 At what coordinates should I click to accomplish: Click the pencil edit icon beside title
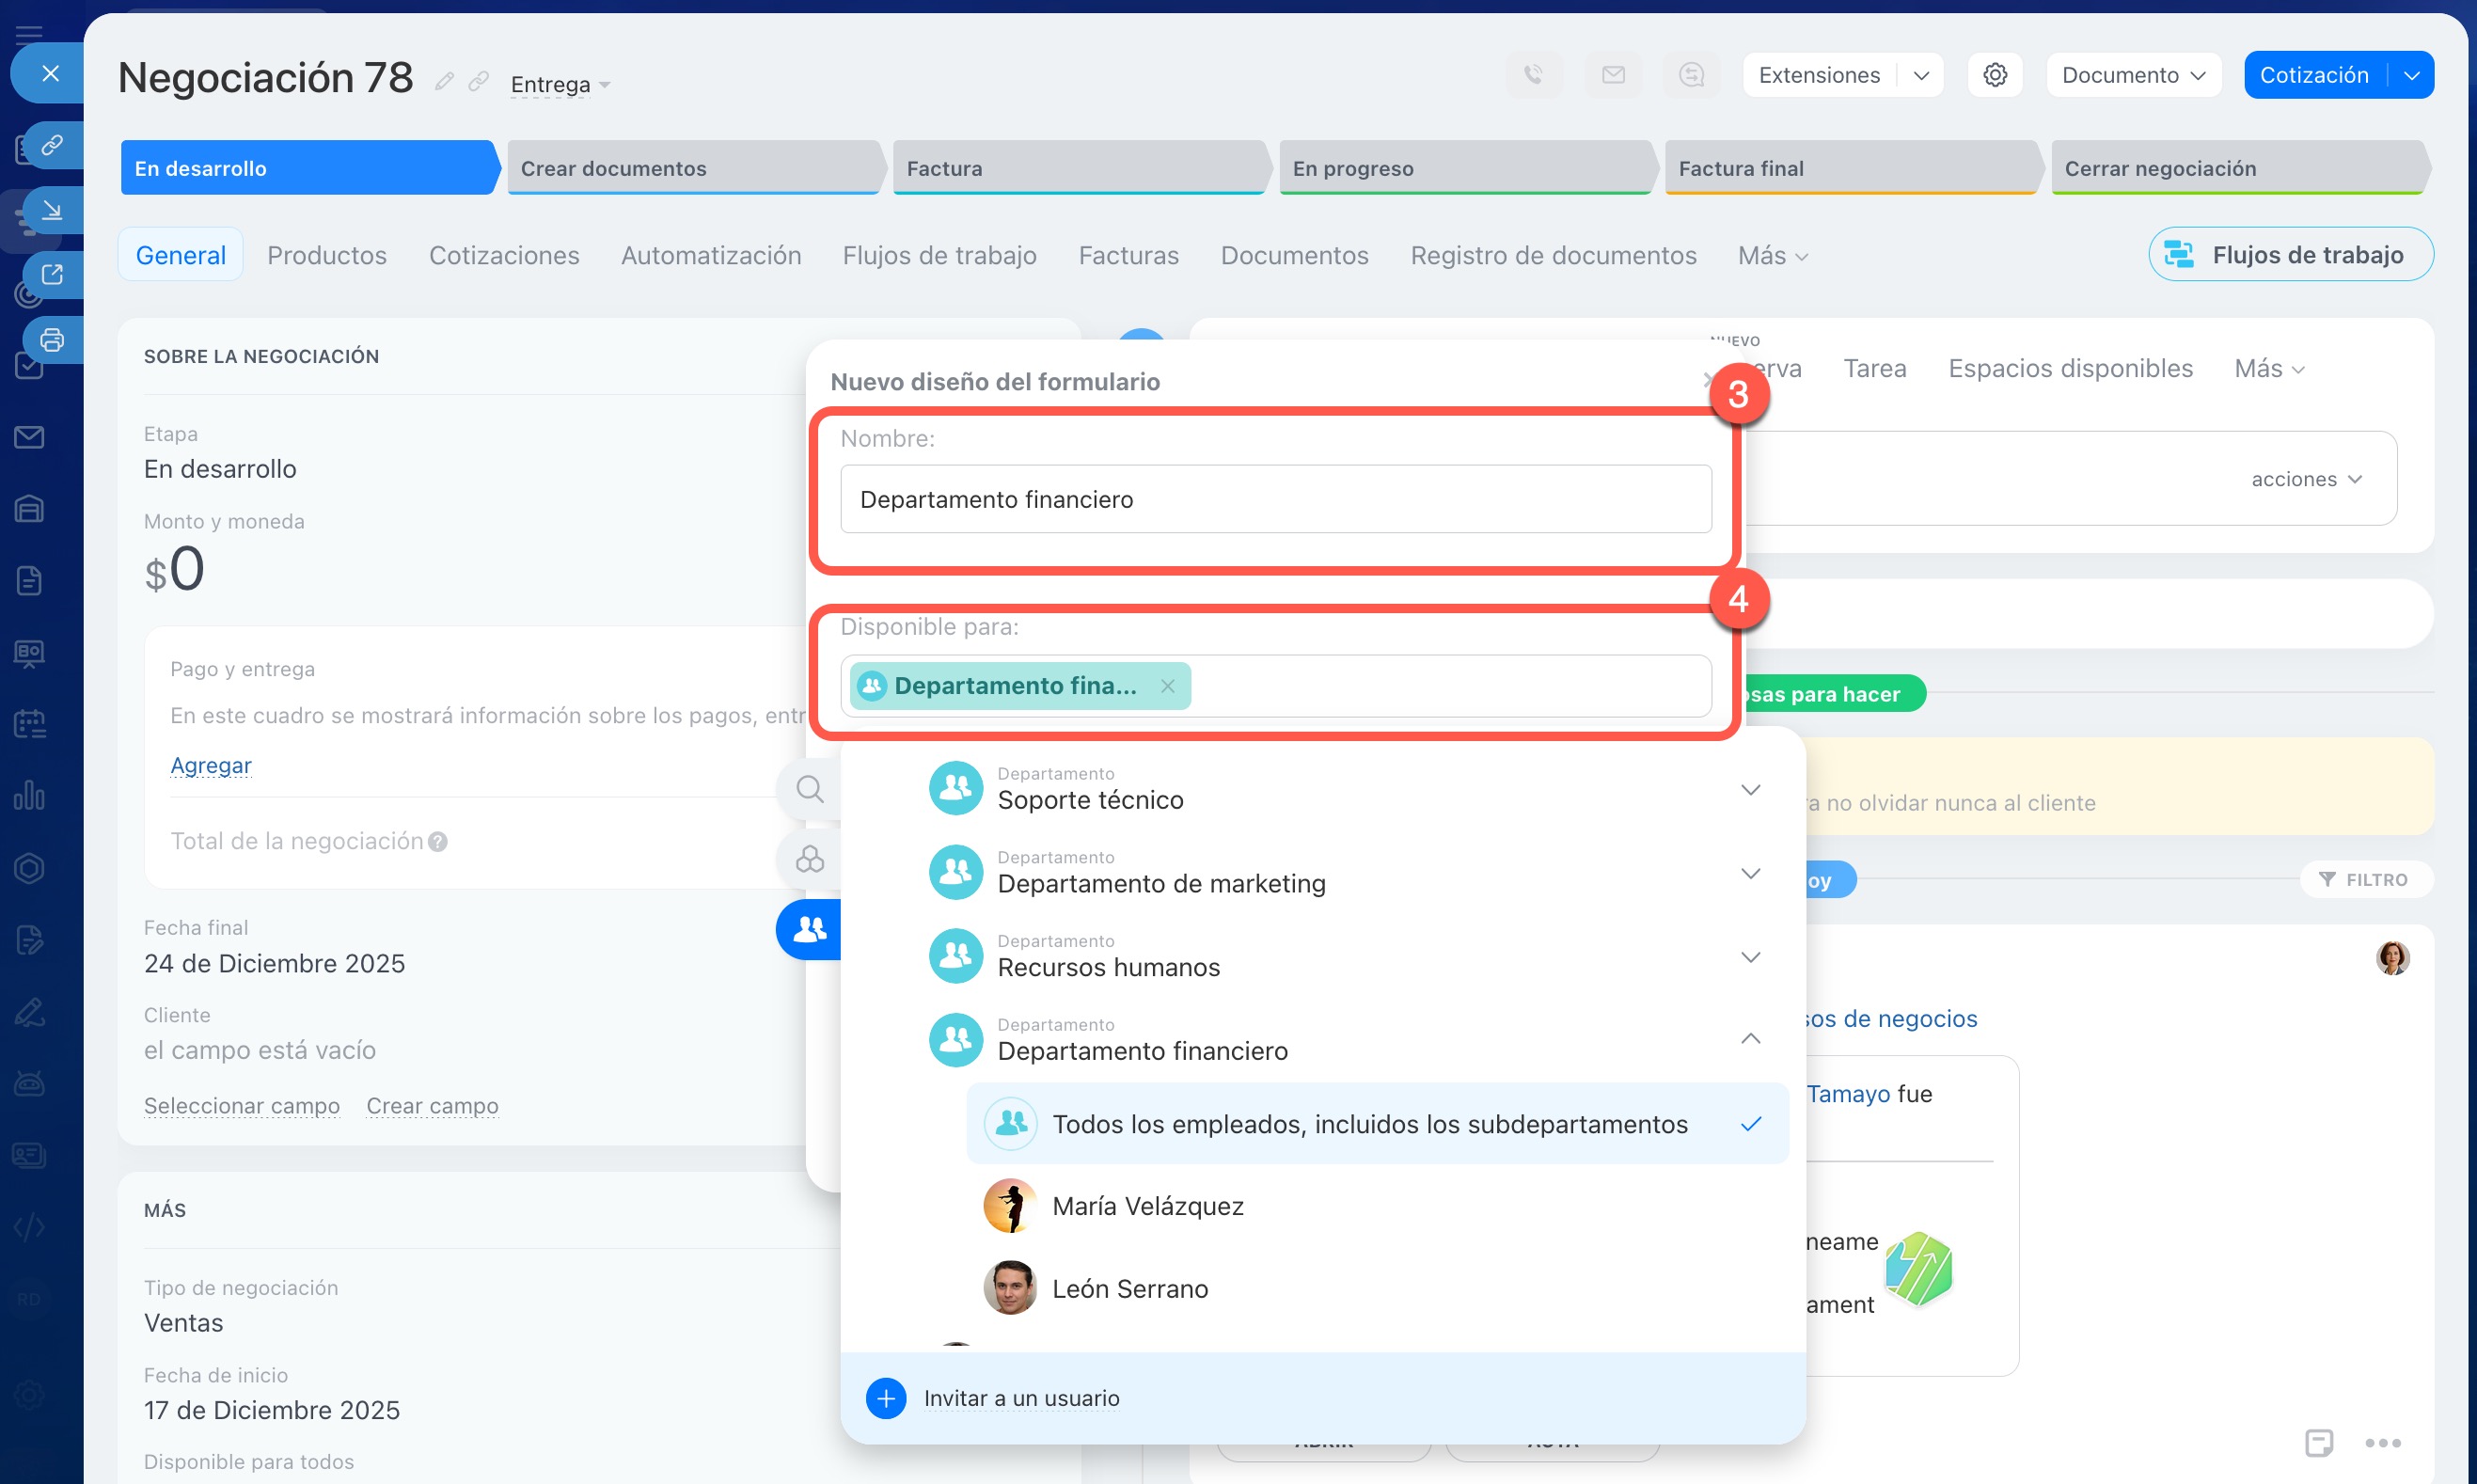(444, 82)
